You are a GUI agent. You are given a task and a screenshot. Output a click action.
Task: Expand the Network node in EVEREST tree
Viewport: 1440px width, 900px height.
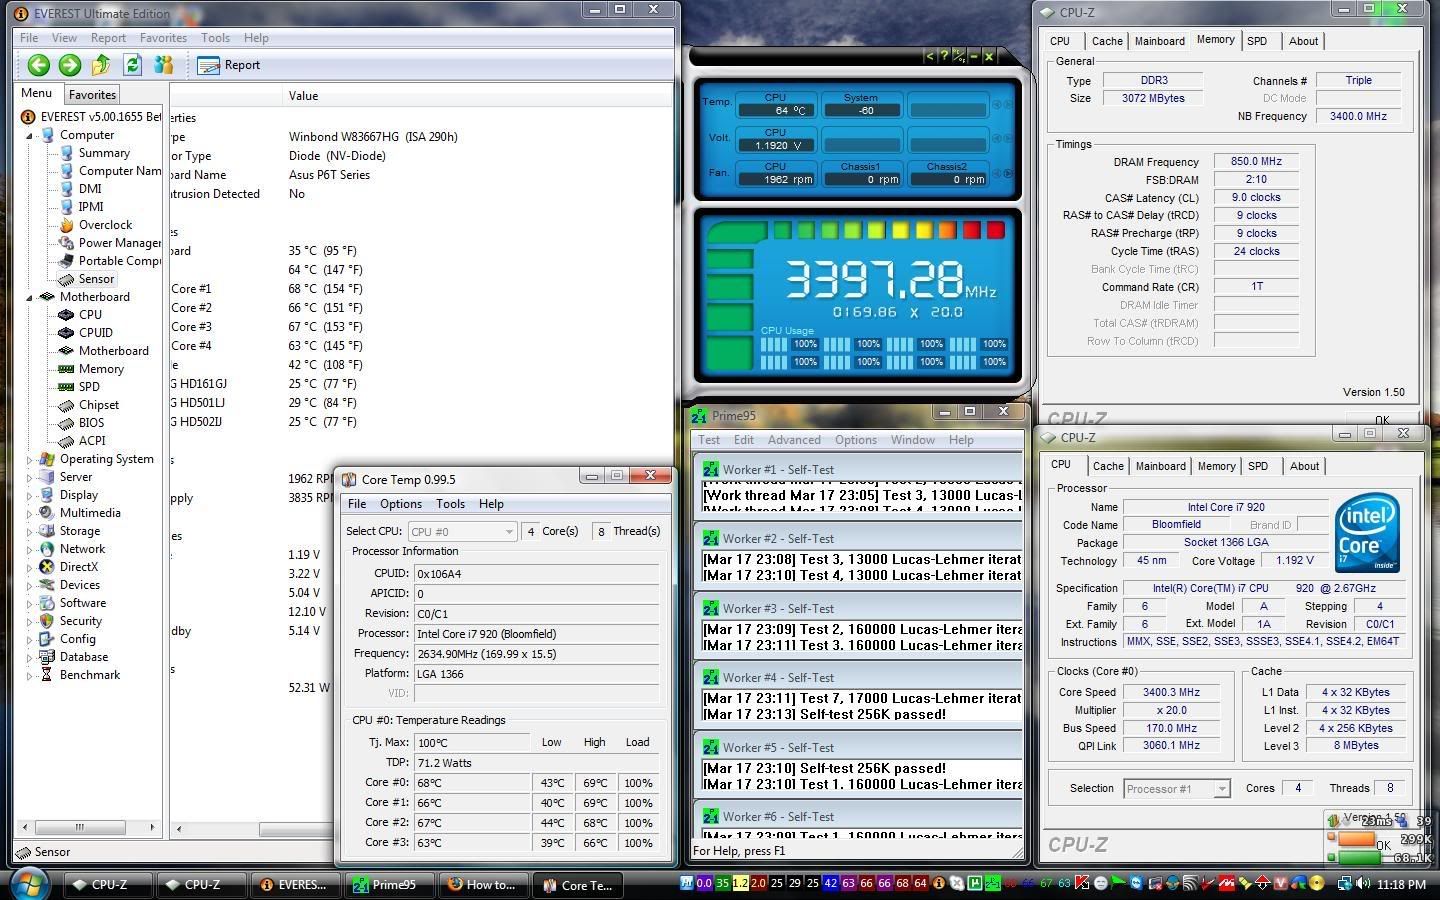pyautogui.click(x=30, y=549)
